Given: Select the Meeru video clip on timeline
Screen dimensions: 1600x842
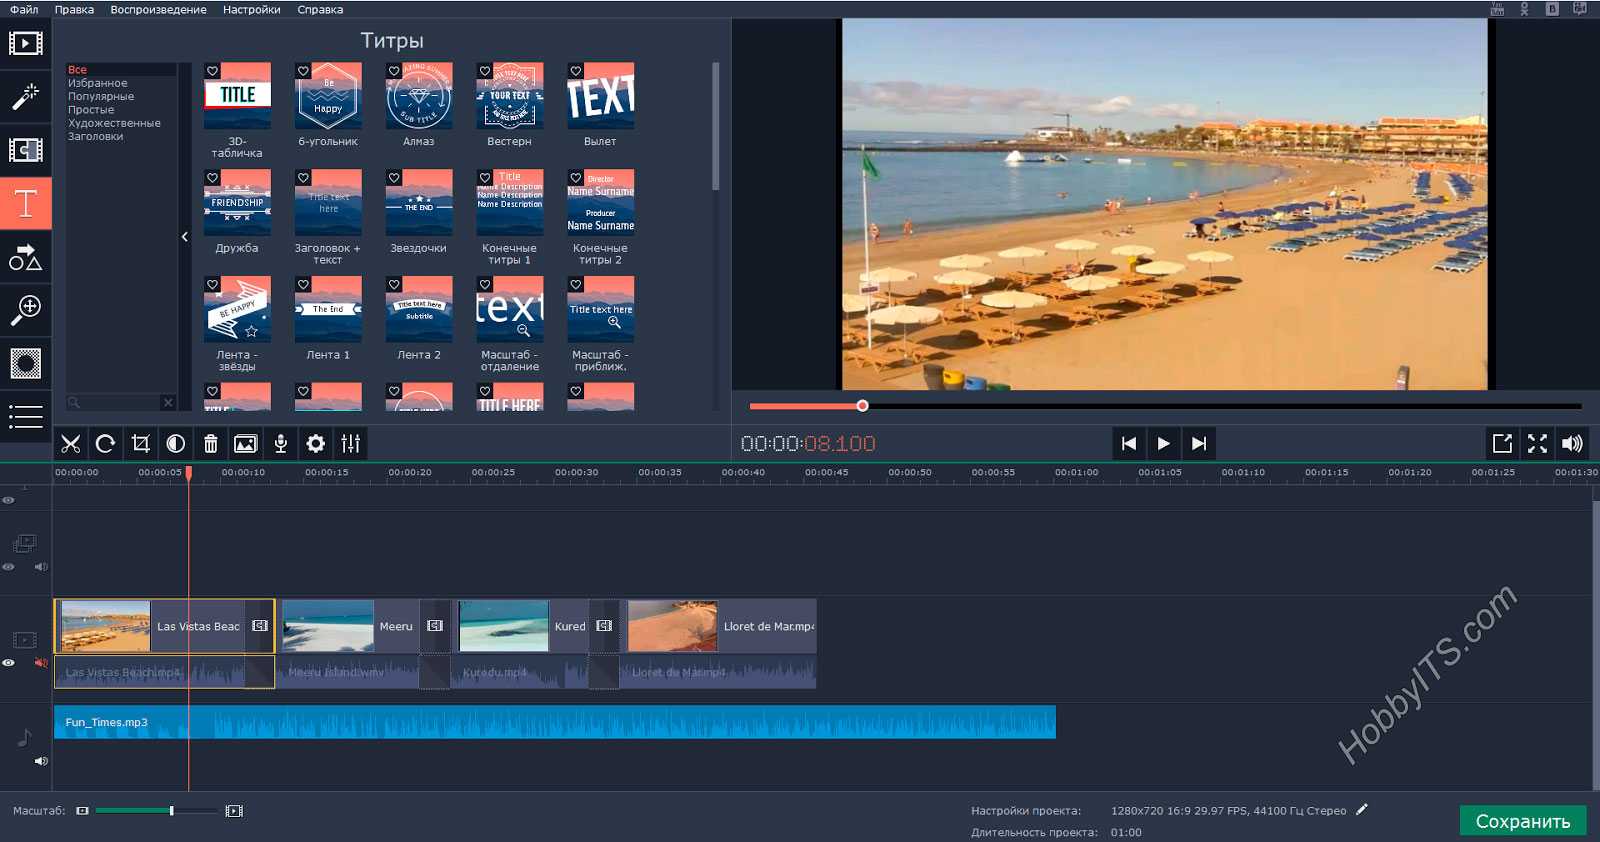Looking at the screenshot, I should click(x=349, y=626).
